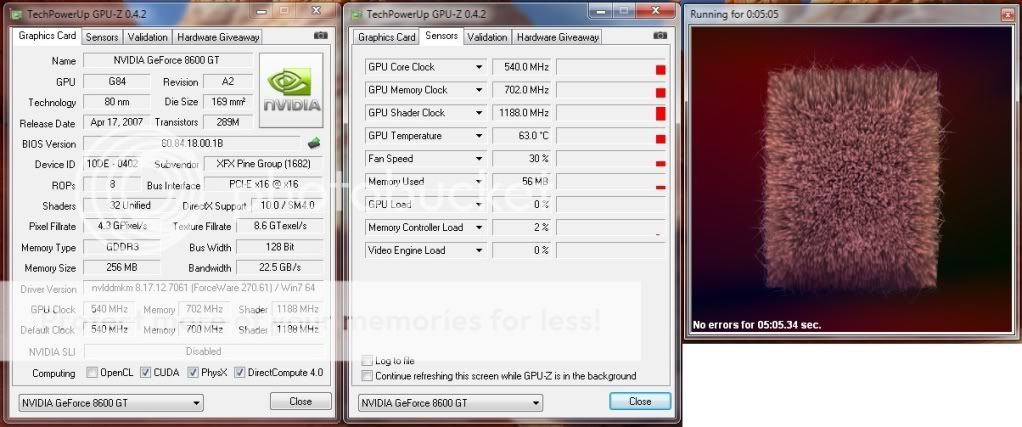Screen dimensions: 1022x427
Task: Toggle the CUDA checkbox
Action: [146, 373]
